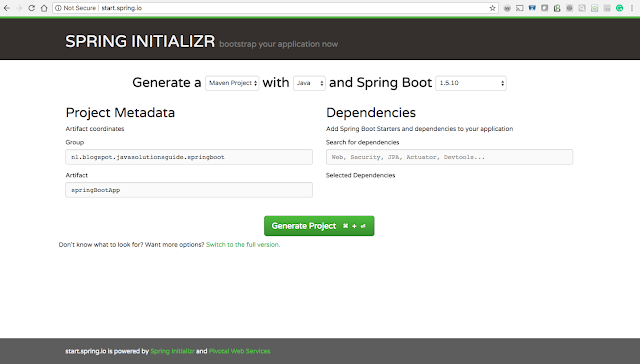640x364 pixels.
Task: Click the Cast extension icon
Action: tap(520, 8)
